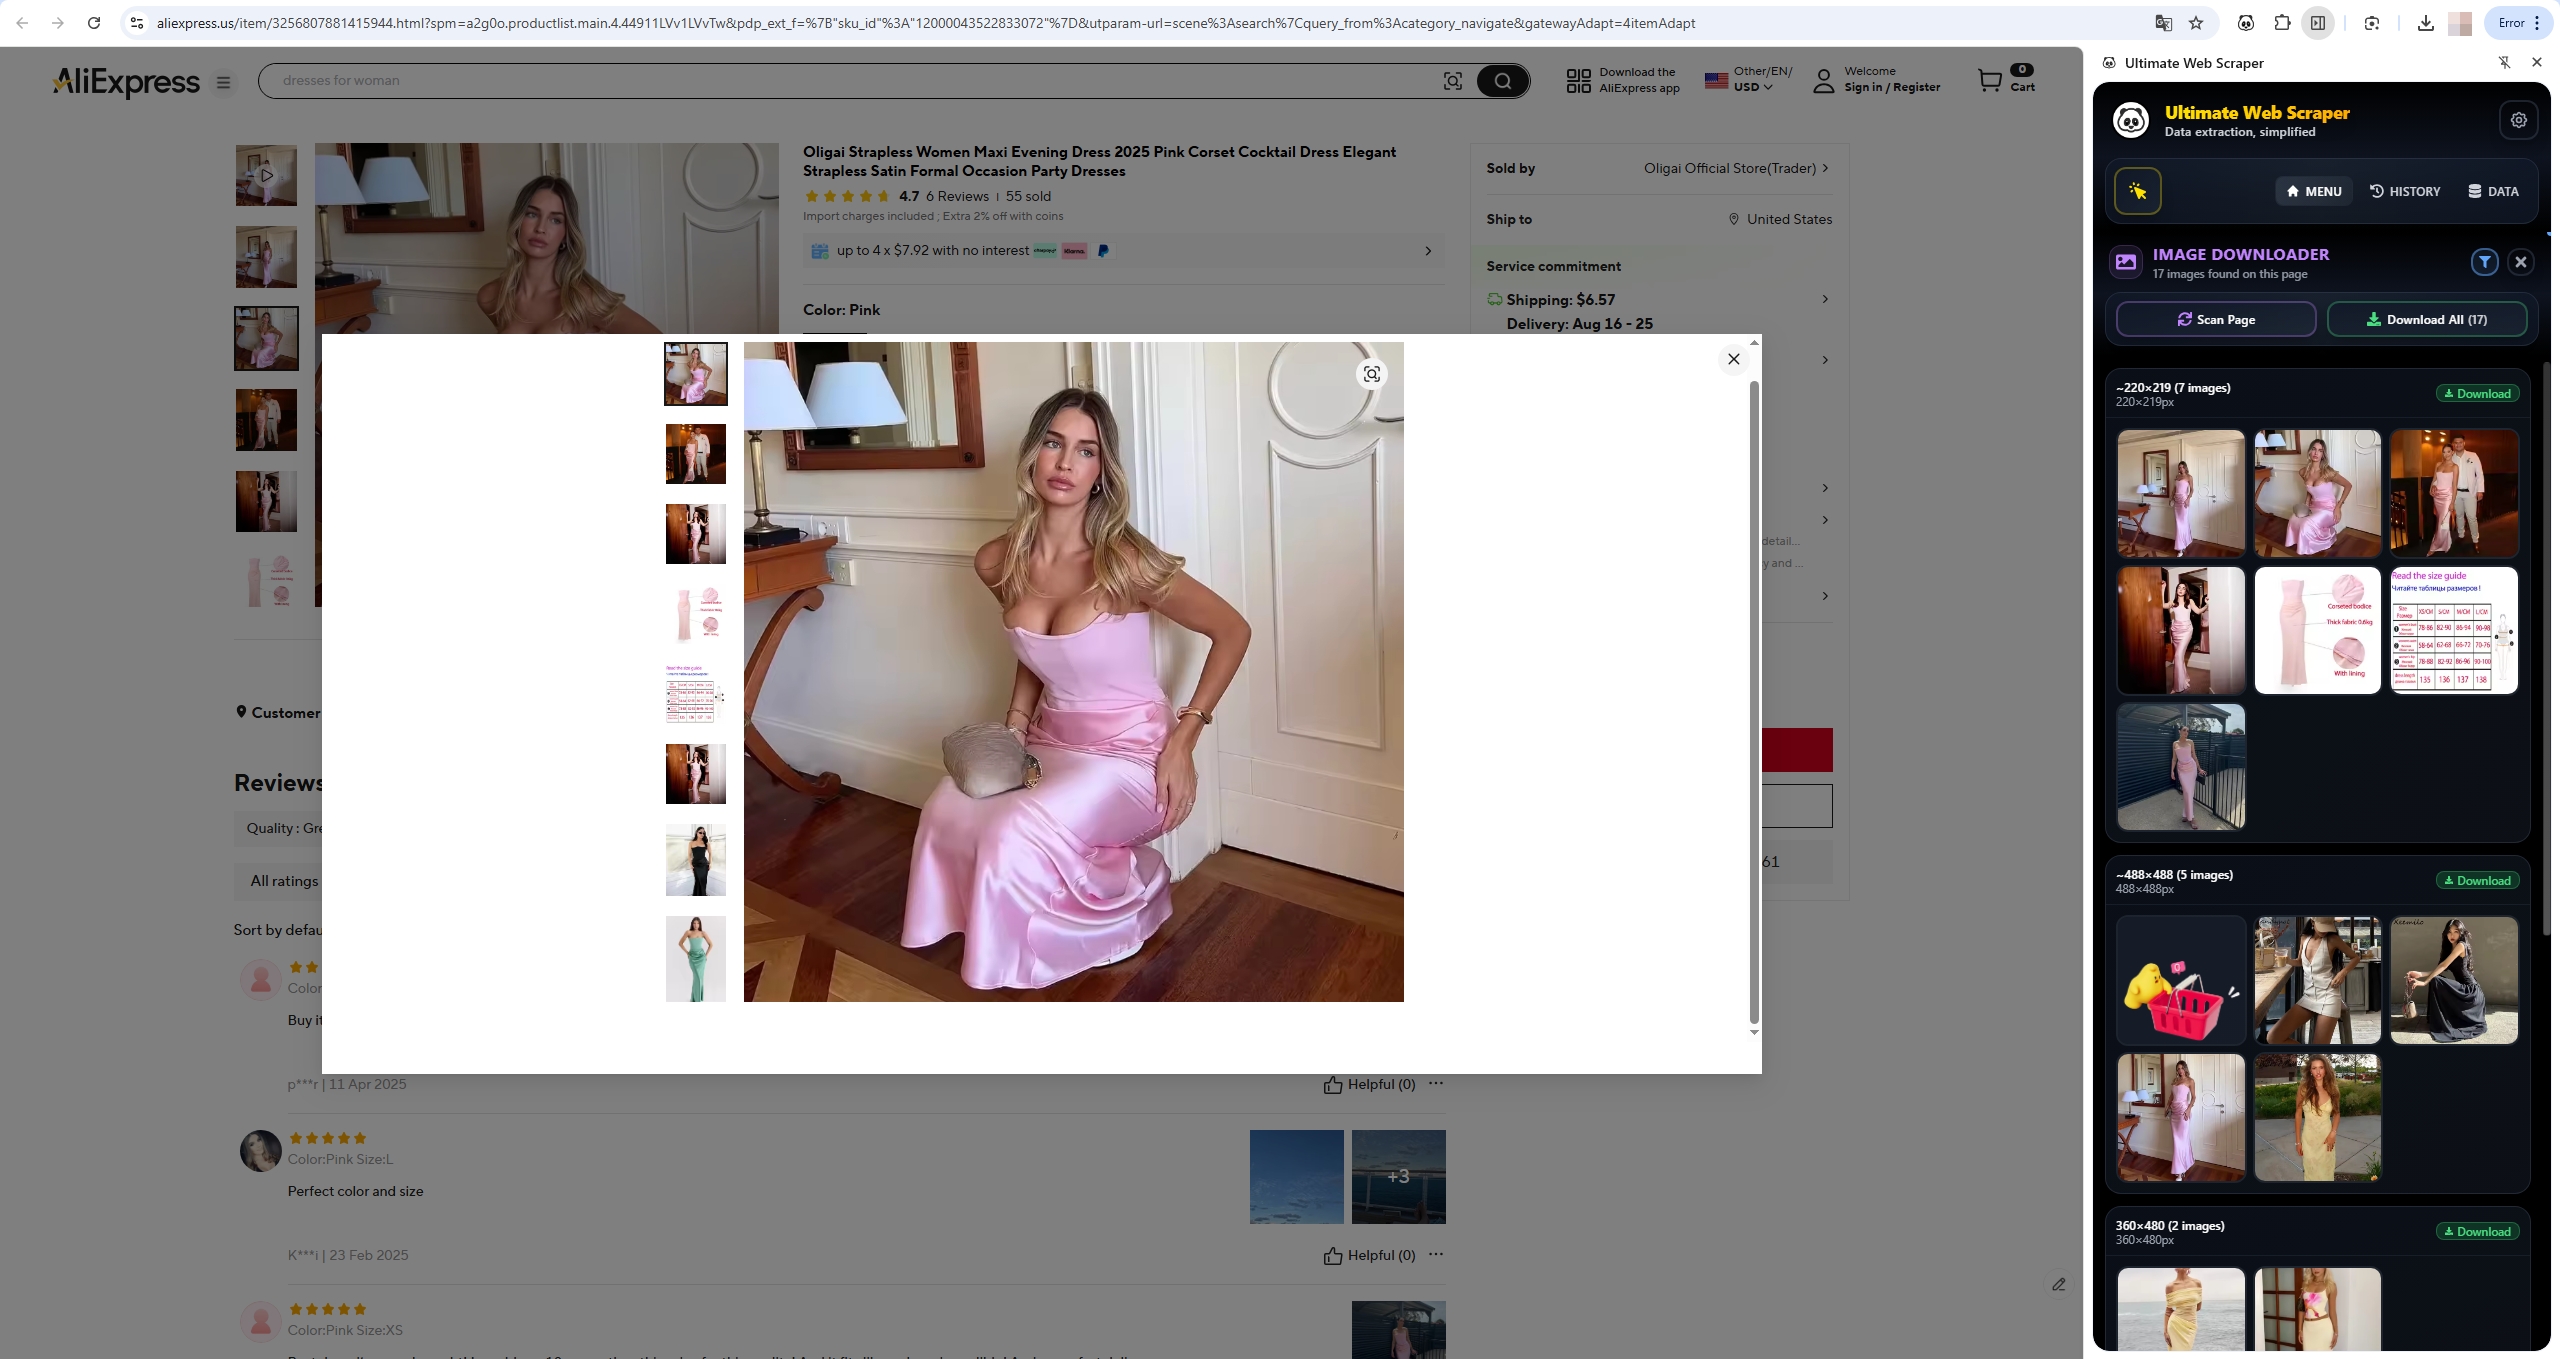This screenshot has width=2560, height=1359.
Task: Select the black dress thumbnail in popup
Action: (696, 860)
